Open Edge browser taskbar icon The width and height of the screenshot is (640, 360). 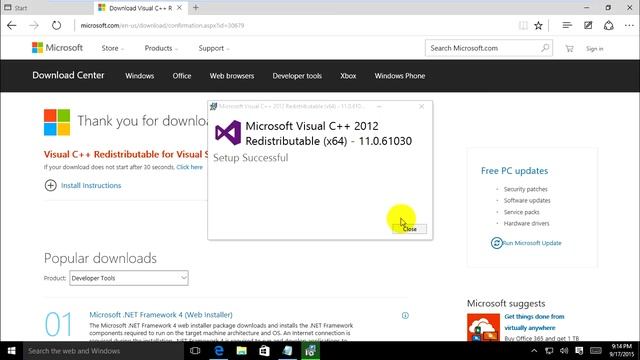219,351
